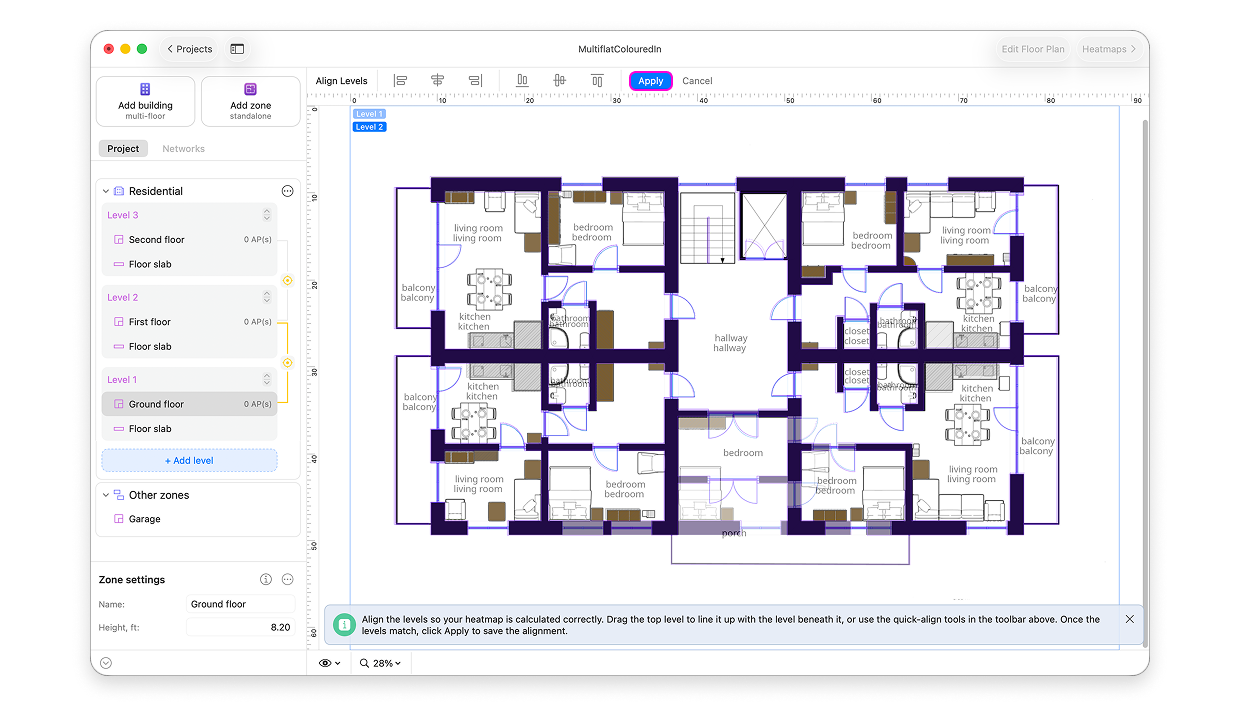The image size is (1240, 708).
Task: Align levels by vertical centers
Action: 559,81
